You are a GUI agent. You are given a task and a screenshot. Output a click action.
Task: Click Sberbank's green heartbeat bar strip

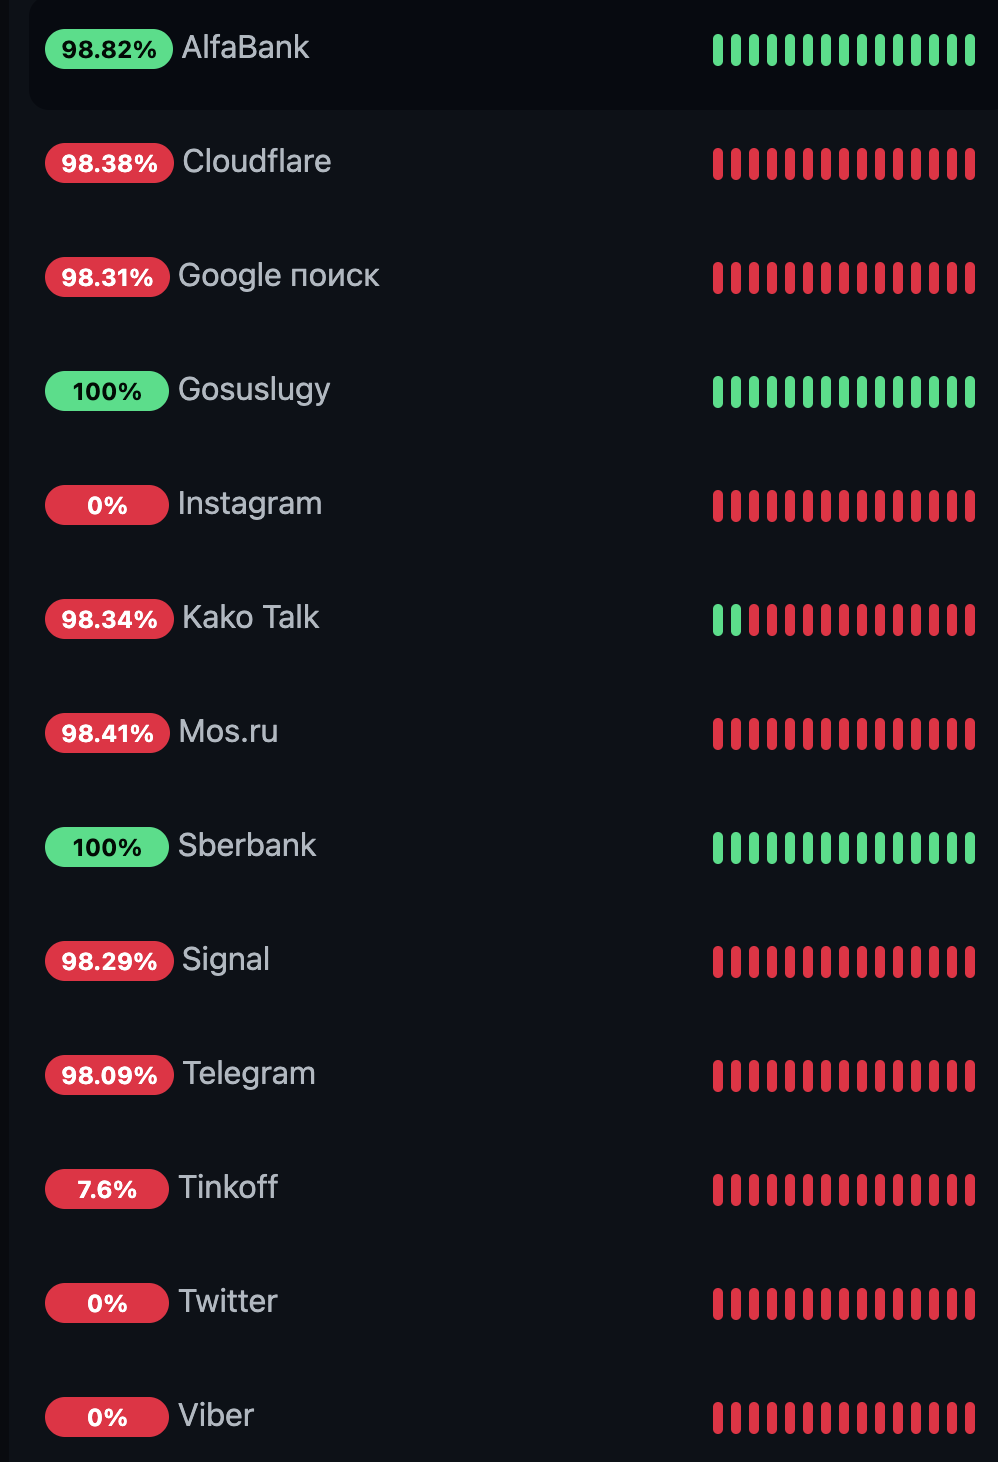844,848
